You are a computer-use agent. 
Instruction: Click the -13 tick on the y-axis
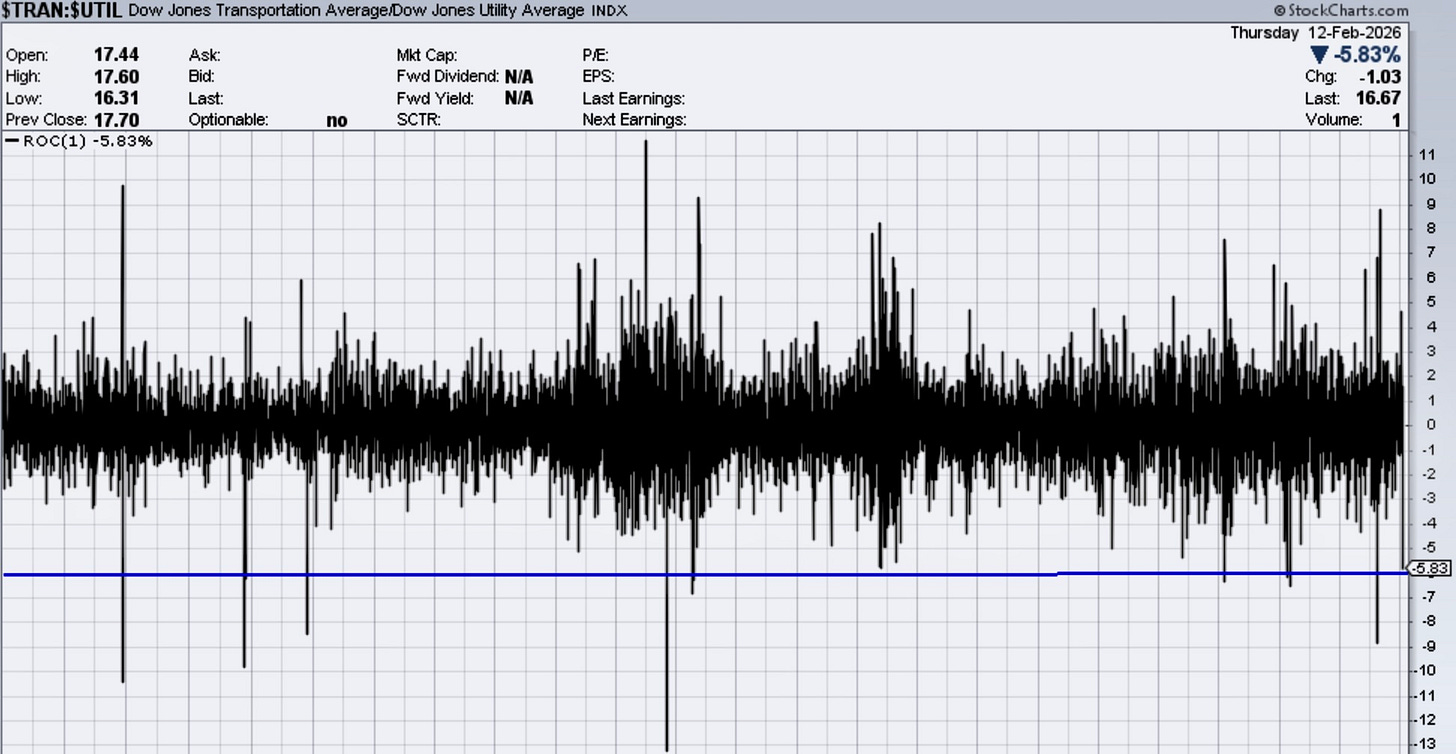point(1425,744)
